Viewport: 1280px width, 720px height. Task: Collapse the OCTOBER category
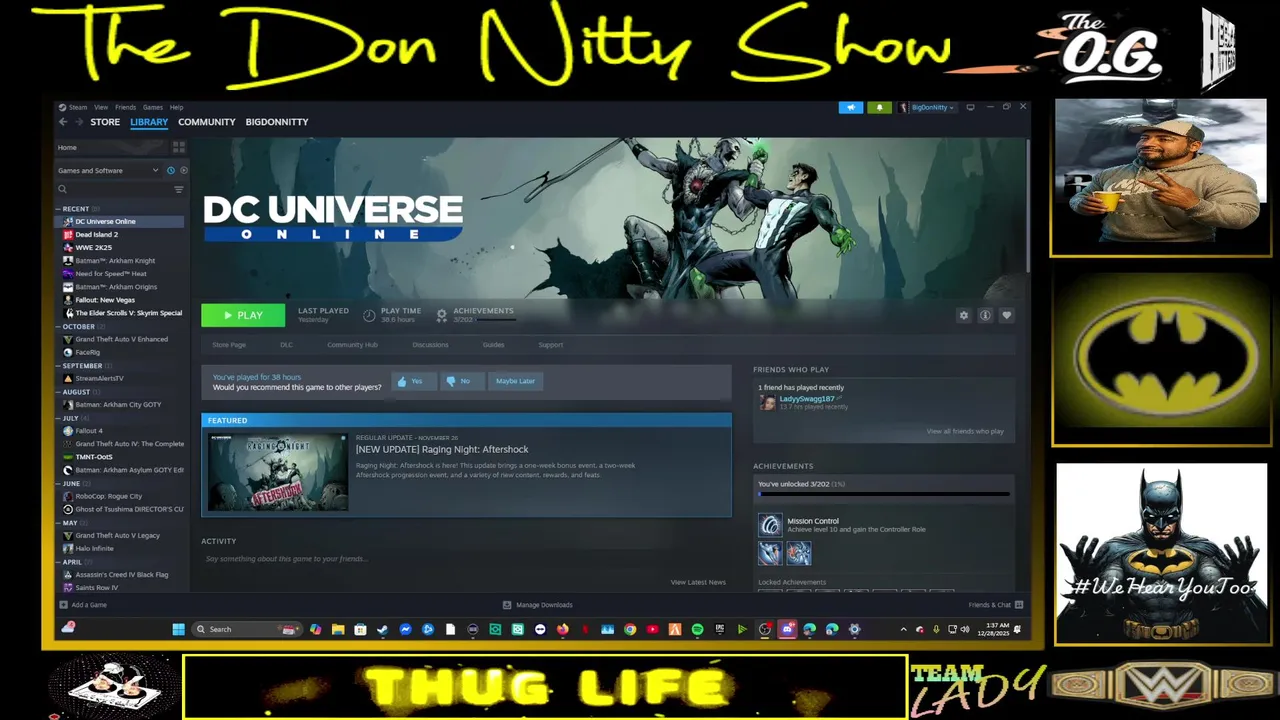point(77,327)
